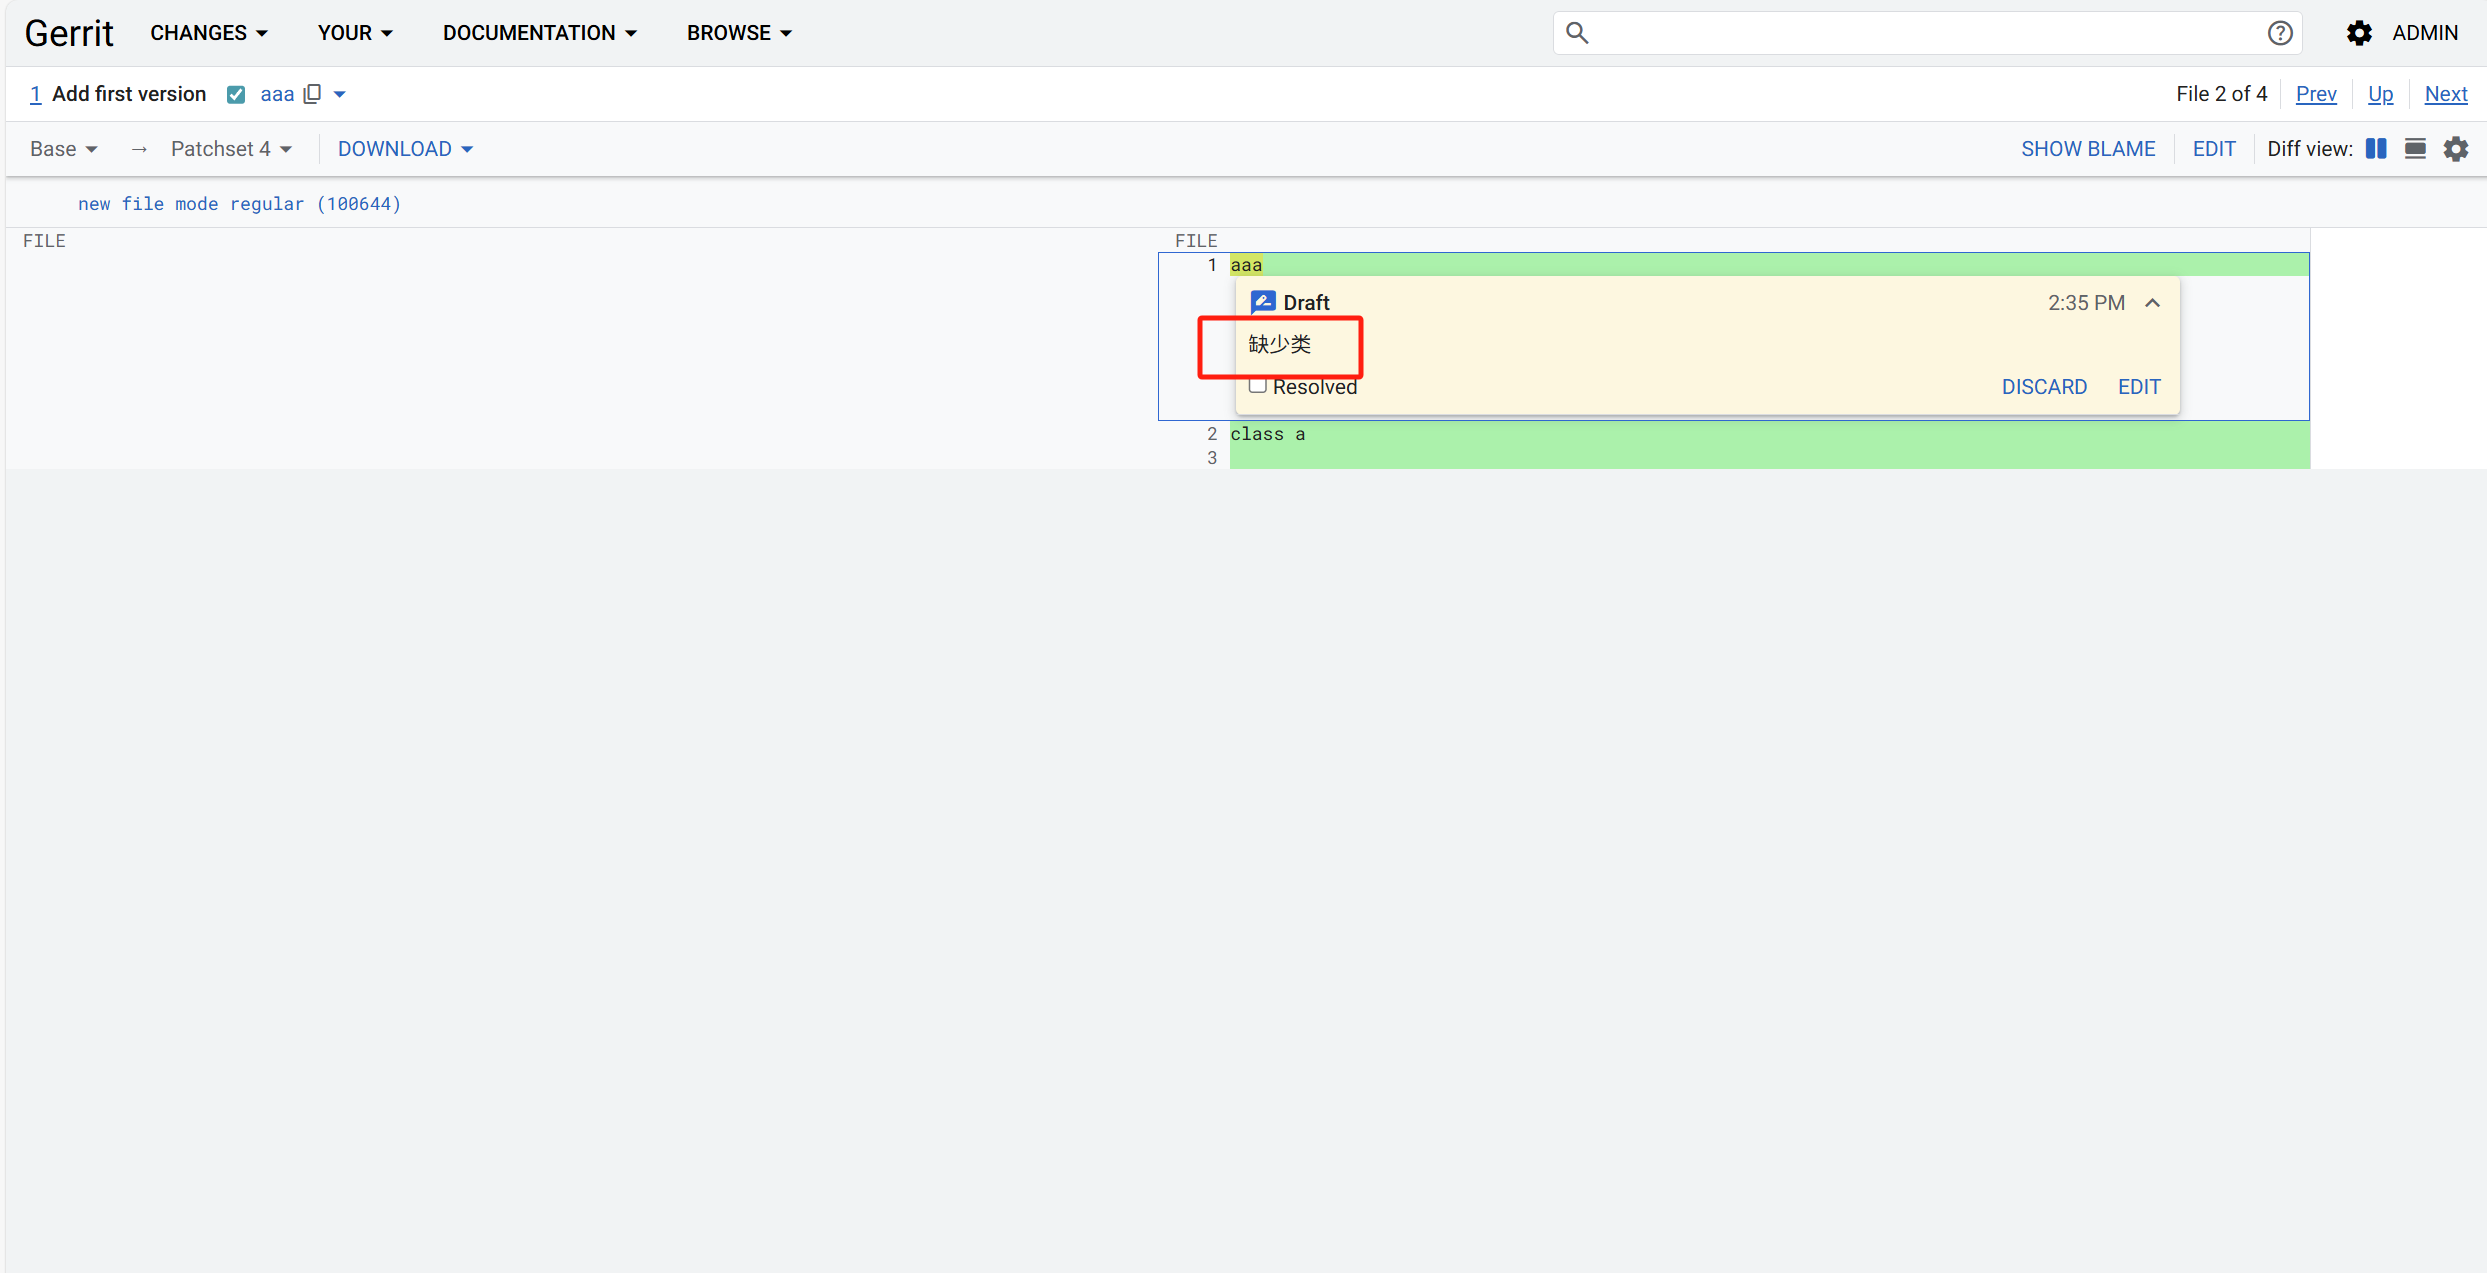Uncheck the reviewed checkbox next to aaa
The width and height of the screenshot is (2487, 1273).
tap(236, 93)
